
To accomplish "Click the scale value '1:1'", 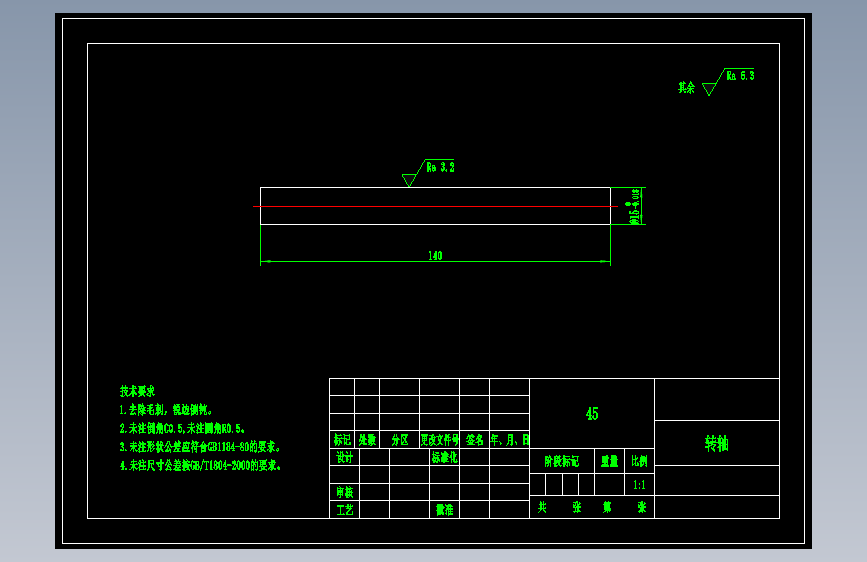I will pyautogui.click(x=639, y=485).
